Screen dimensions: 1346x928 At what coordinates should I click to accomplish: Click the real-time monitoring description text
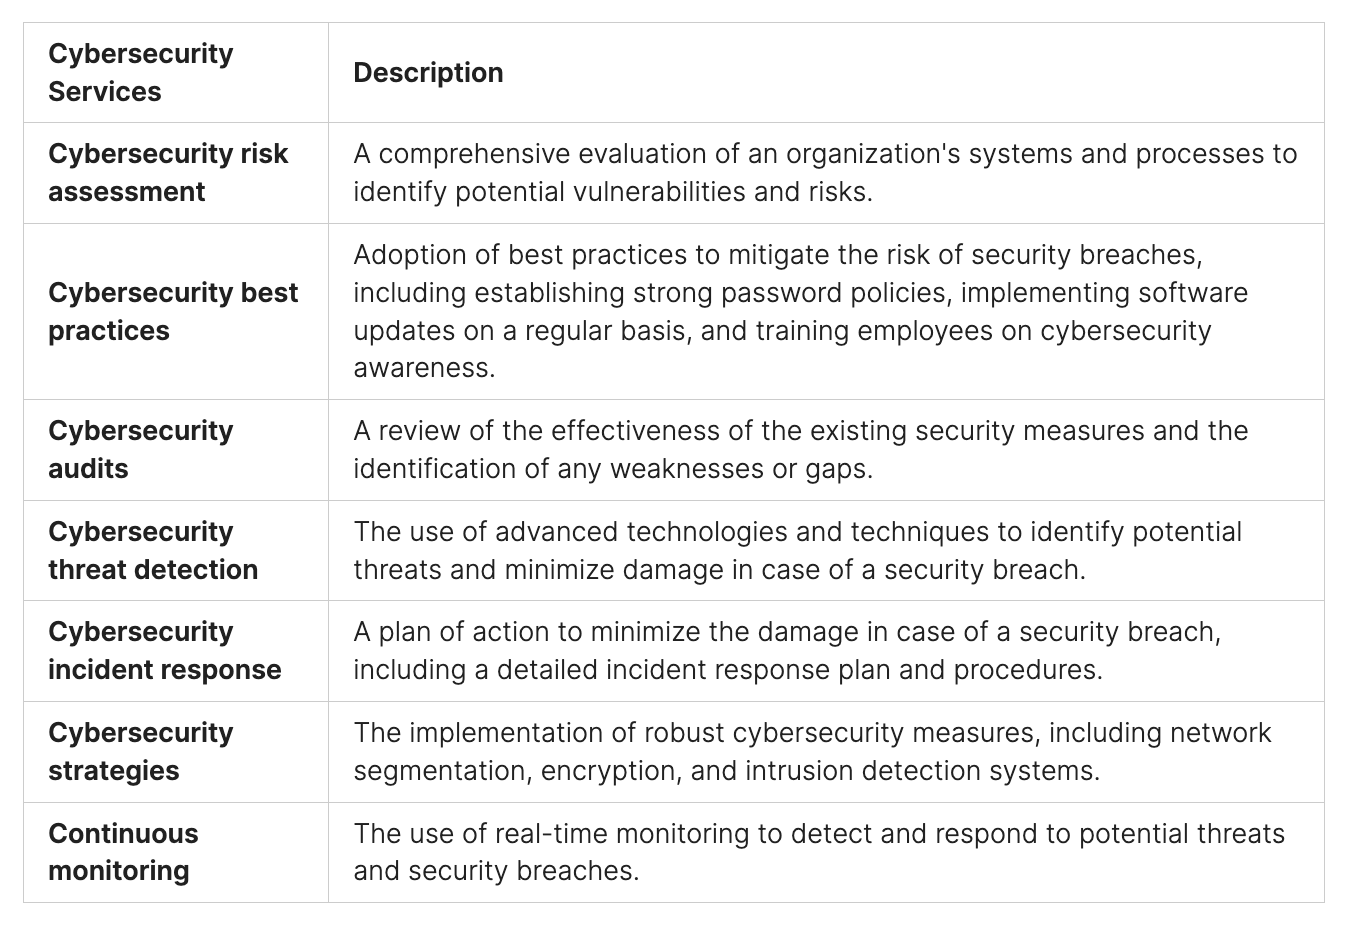tap(818, 833)
